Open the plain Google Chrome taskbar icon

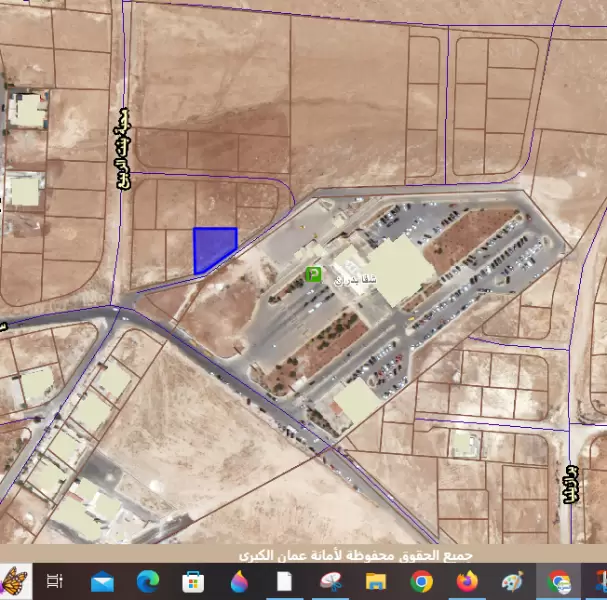click(x=421, y=581)
